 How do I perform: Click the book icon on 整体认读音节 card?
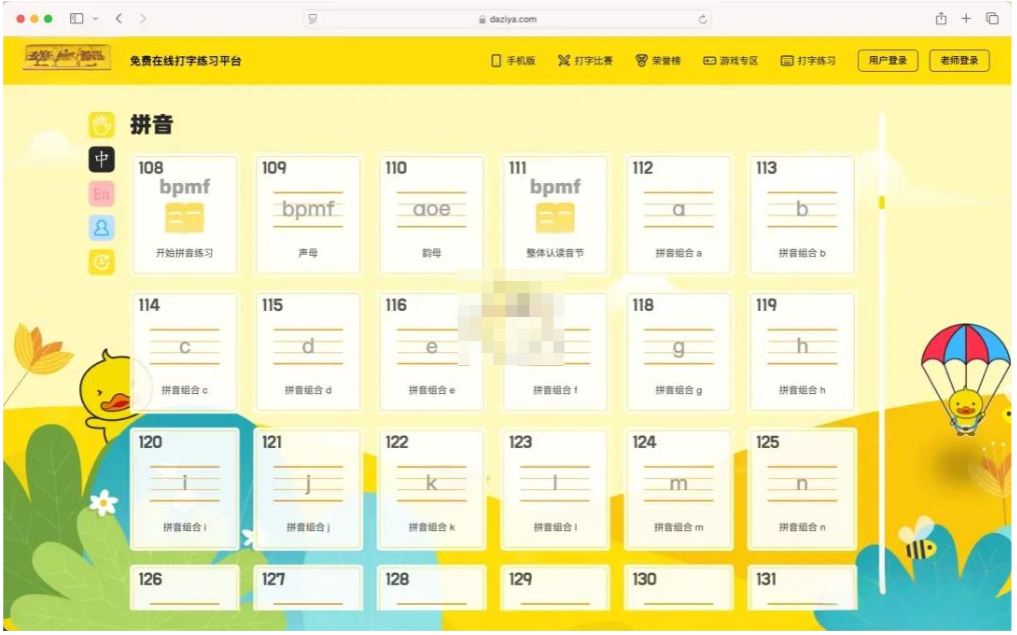click(x=555, y=215)
